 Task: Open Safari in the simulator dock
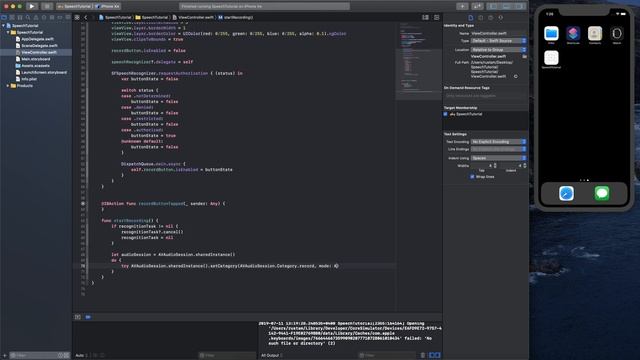click(x=566, y=193)
